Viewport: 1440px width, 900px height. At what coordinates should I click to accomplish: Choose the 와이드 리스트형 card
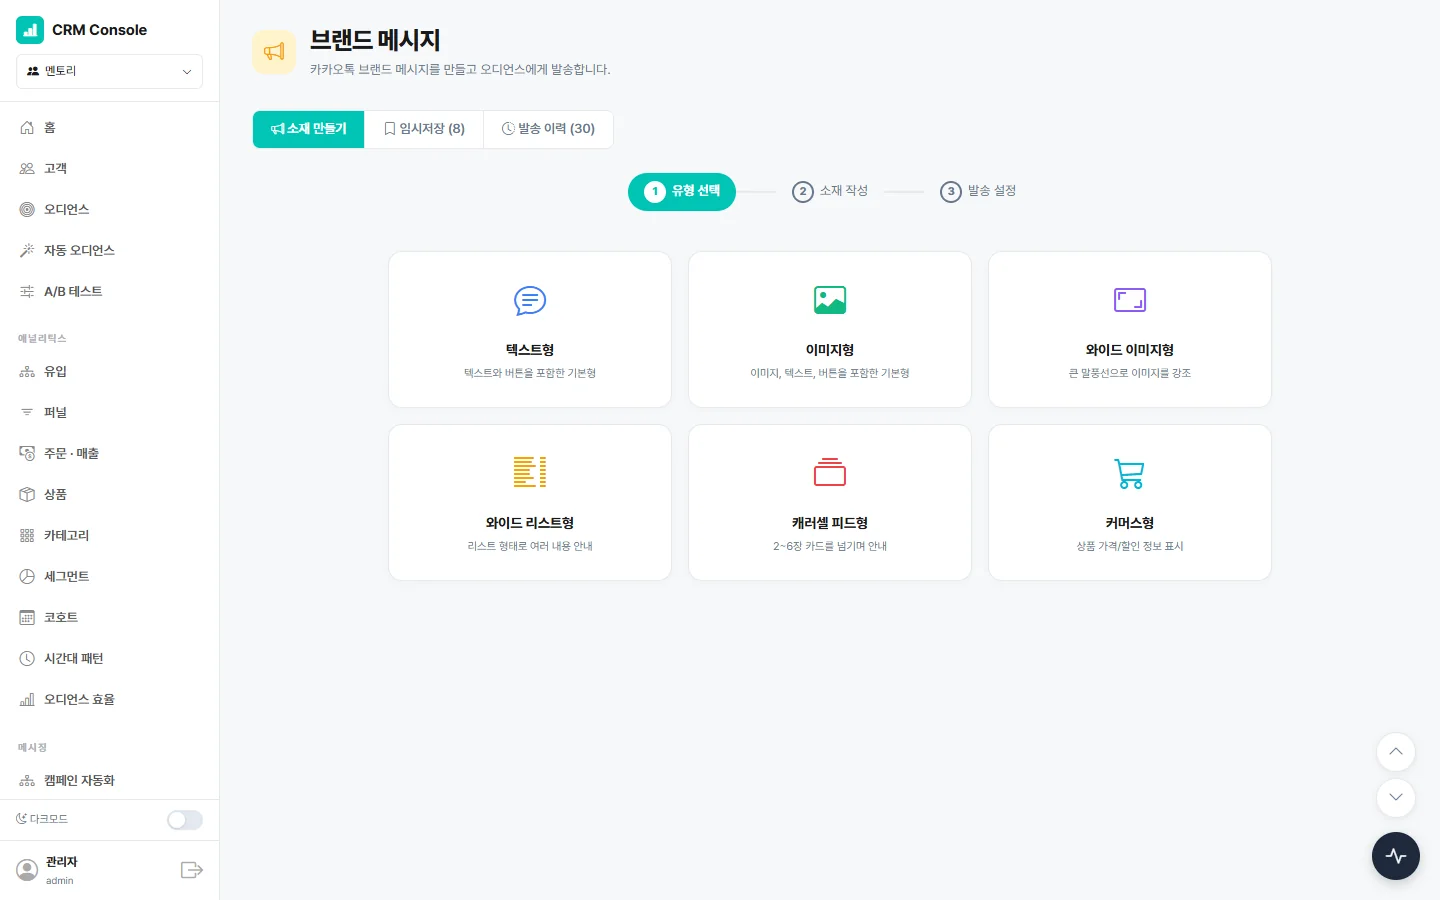[x=530, y=503]
